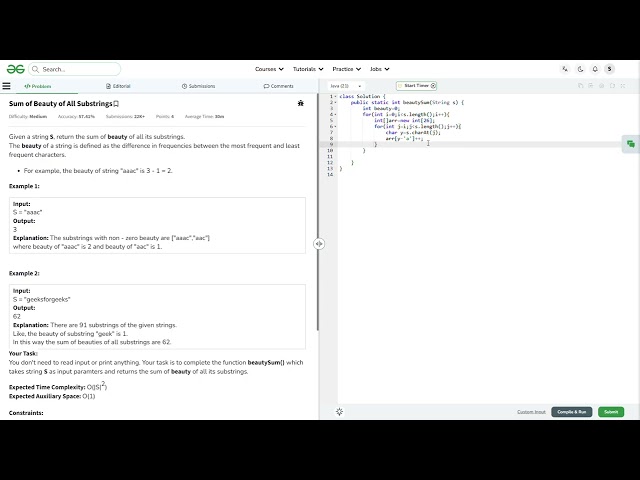Image resolution: width=640 pixels, height=480 pixels.
Task: Click the bug report icon
Action: point(301,103)
